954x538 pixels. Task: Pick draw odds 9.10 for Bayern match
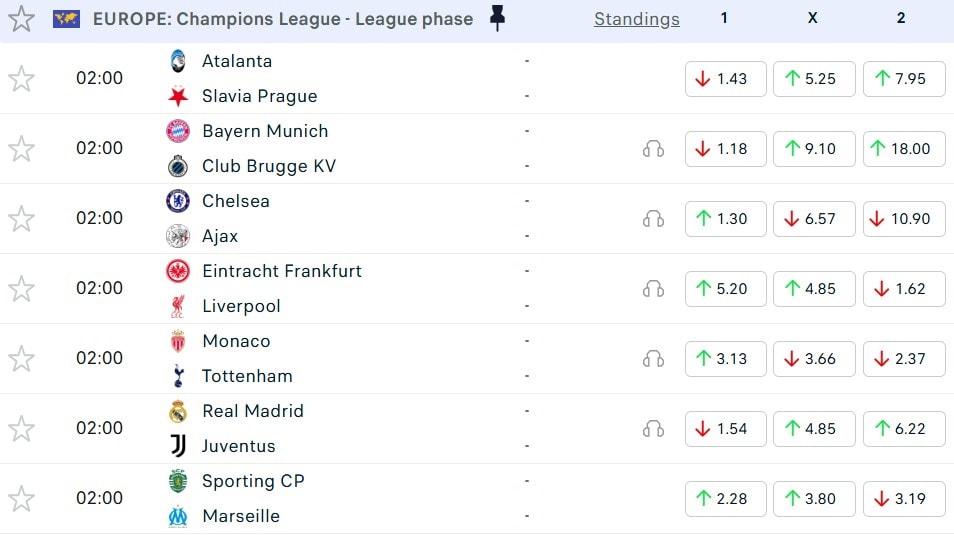click(x=813, y=149)
